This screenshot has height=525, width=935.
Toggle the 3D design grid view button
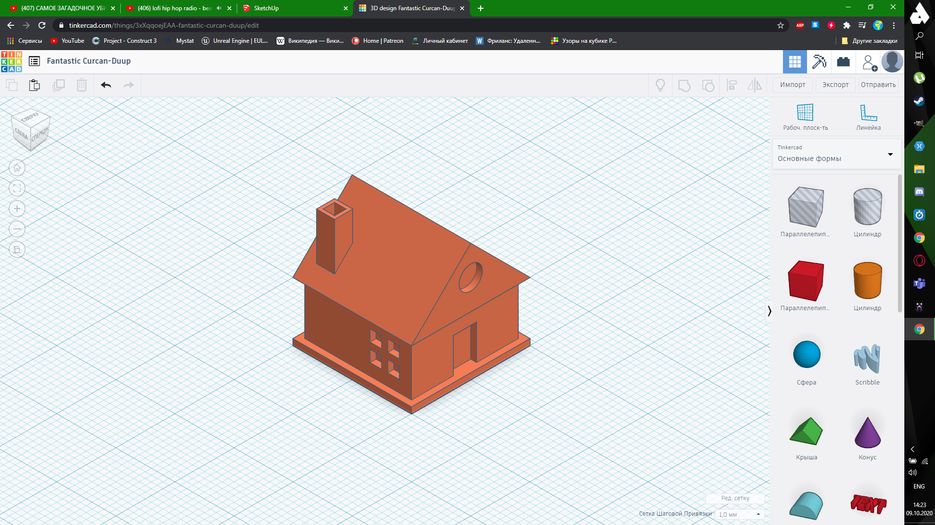pyautogui.click(x=794, y=61)
